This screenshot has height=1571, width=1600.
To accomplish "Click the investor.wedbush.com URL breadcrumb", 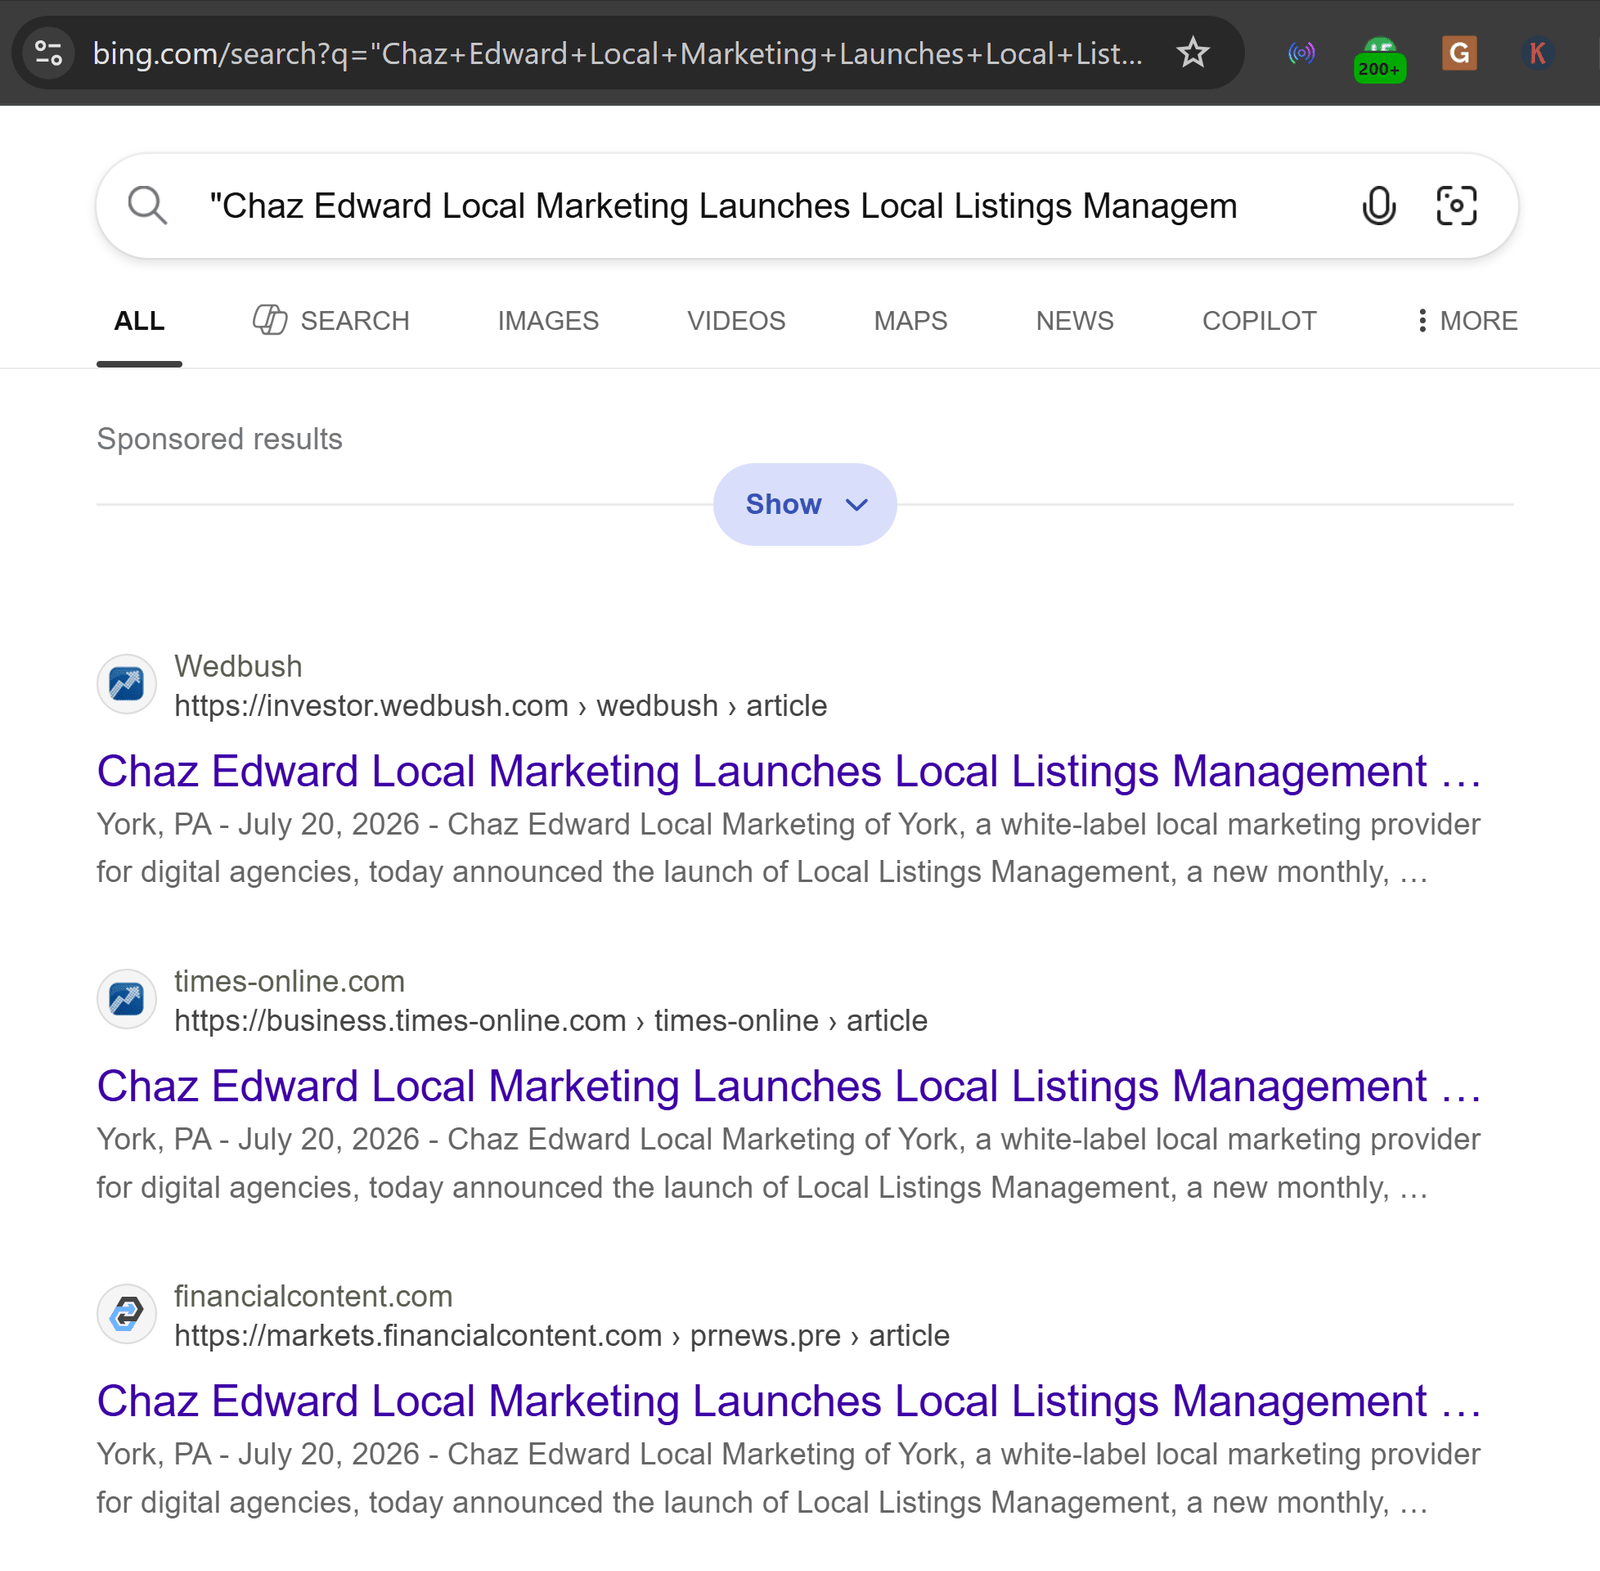I will pos(501,706).
